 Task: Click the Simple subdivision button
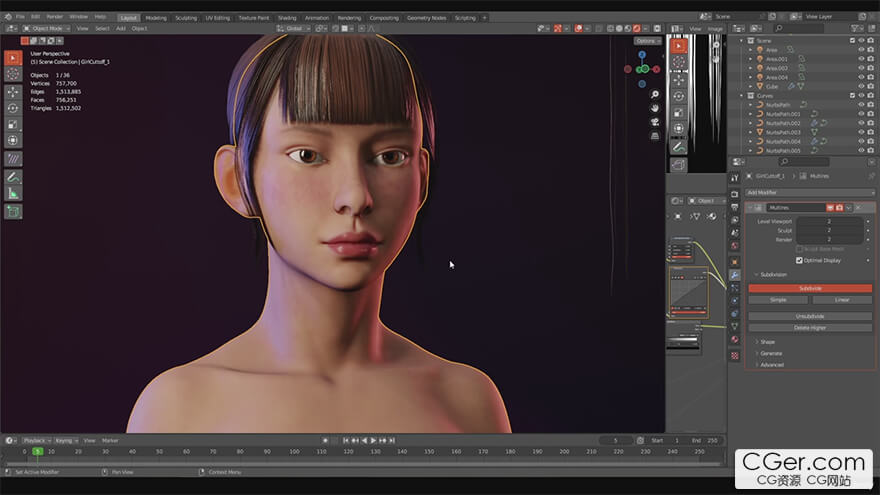(x=778, y=300)
